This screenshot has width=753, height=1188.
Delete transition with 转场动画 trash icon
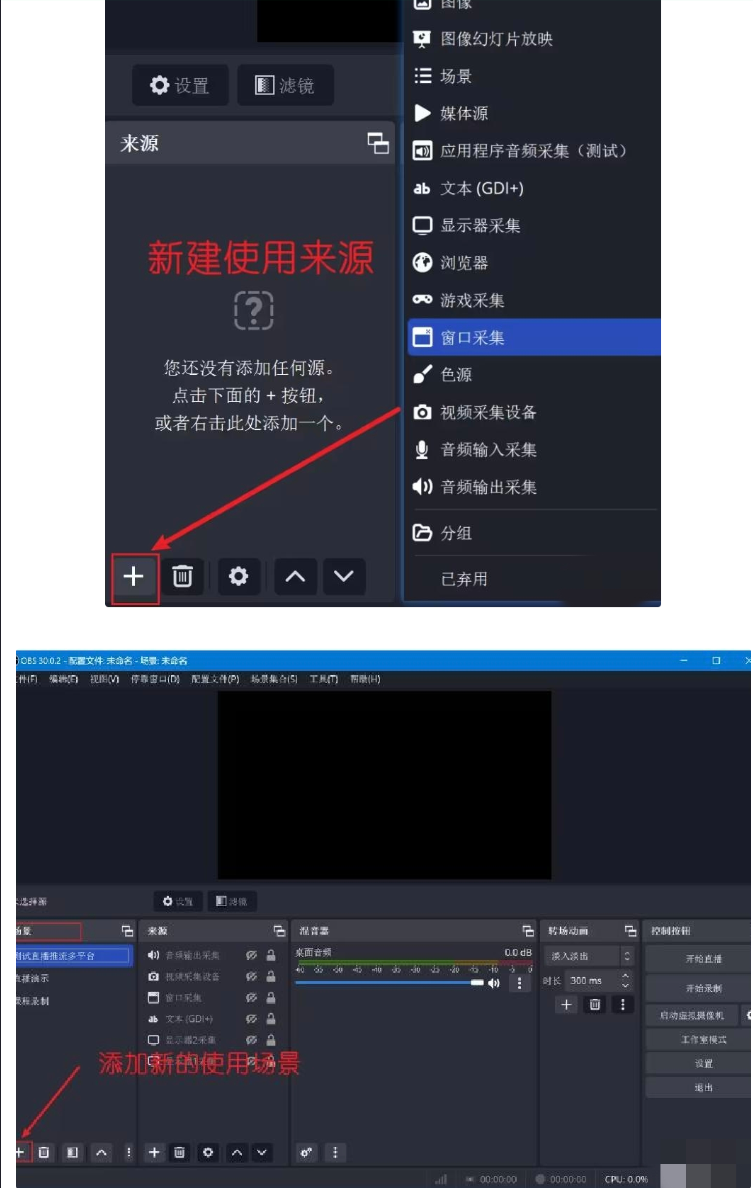tap(595, 1004)
